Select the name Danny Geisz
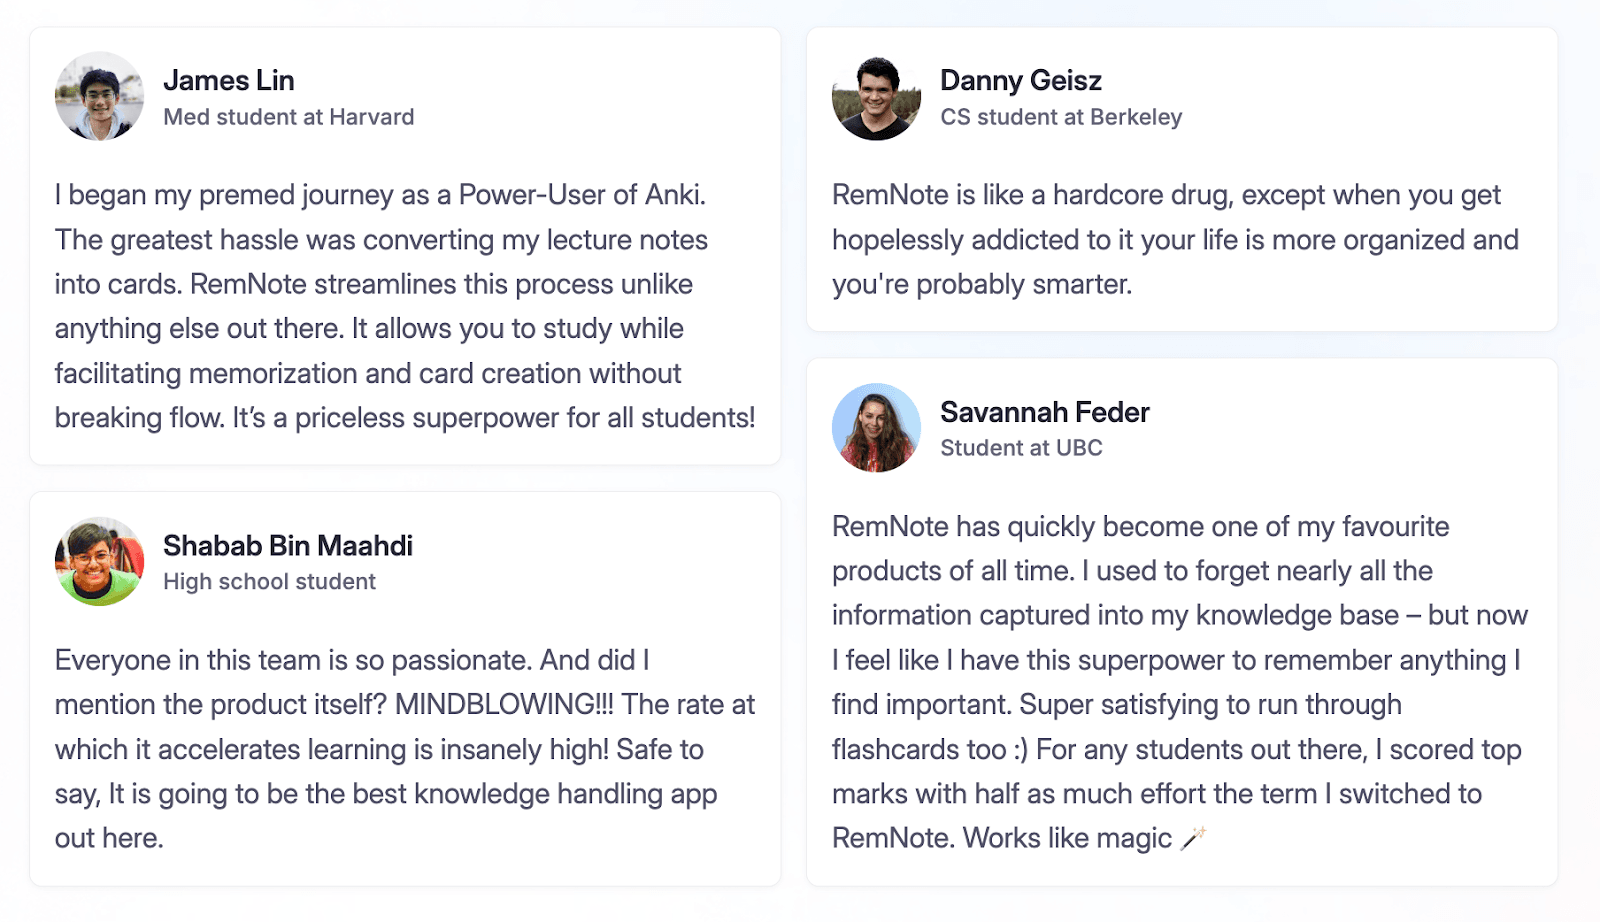This screenshot has width=1600, height=922. [1020, 80]
